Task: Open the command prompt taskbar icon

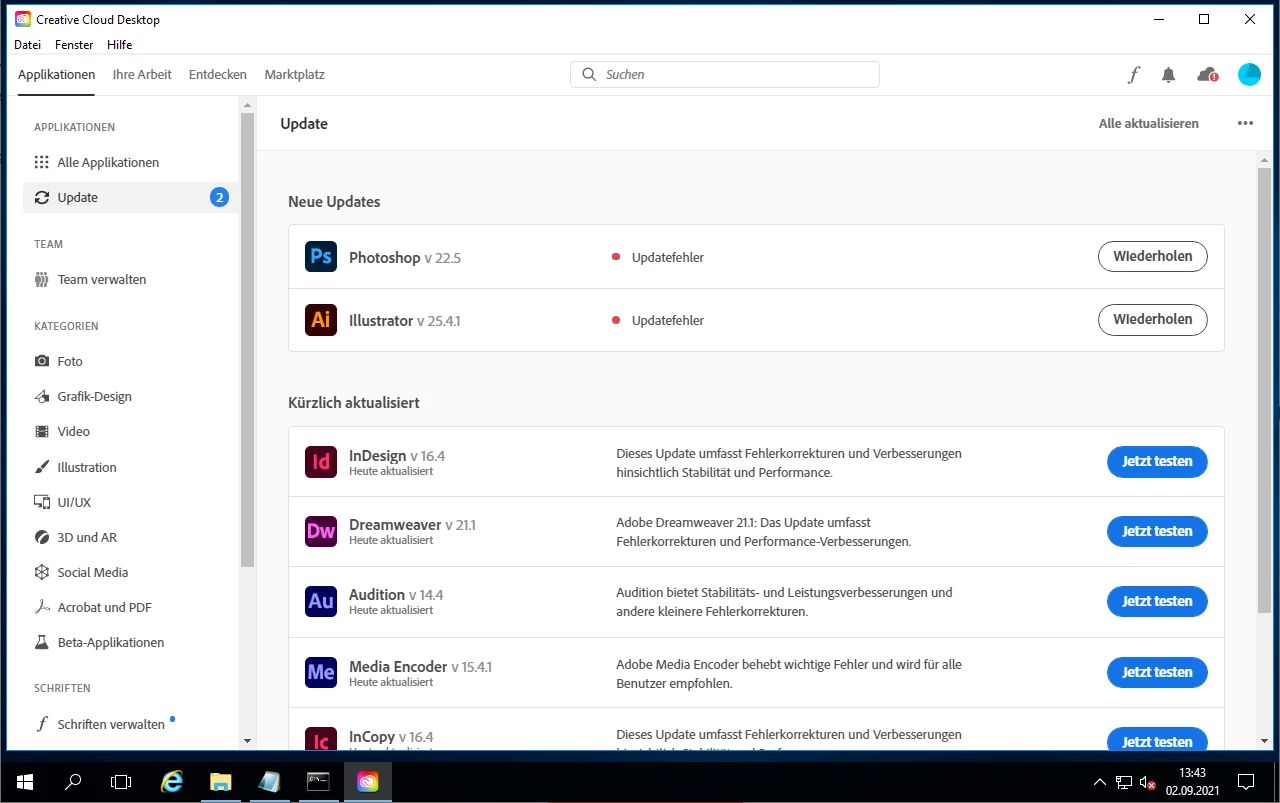Action: [x=318, y=782]
